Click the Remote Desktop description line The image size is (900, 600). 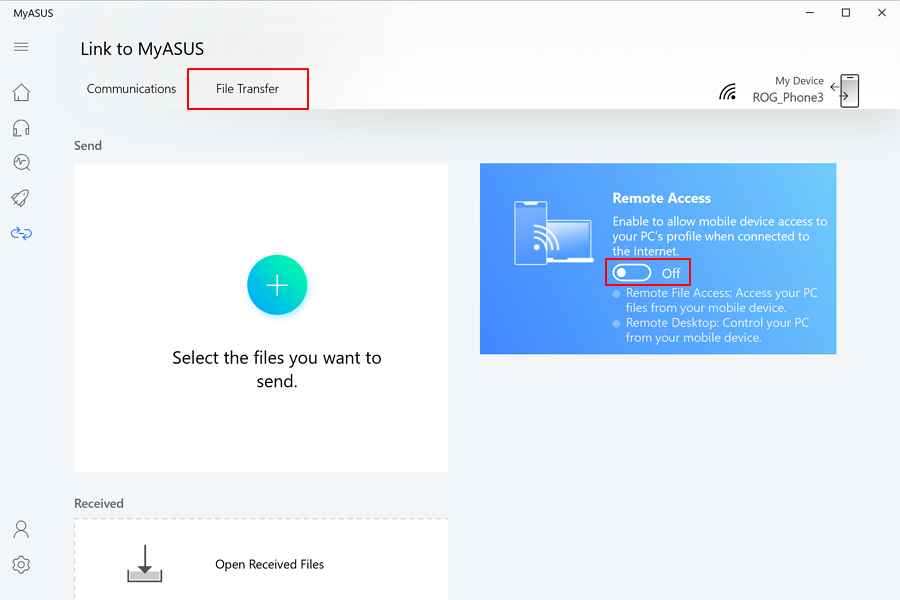(x=717, y=330)
